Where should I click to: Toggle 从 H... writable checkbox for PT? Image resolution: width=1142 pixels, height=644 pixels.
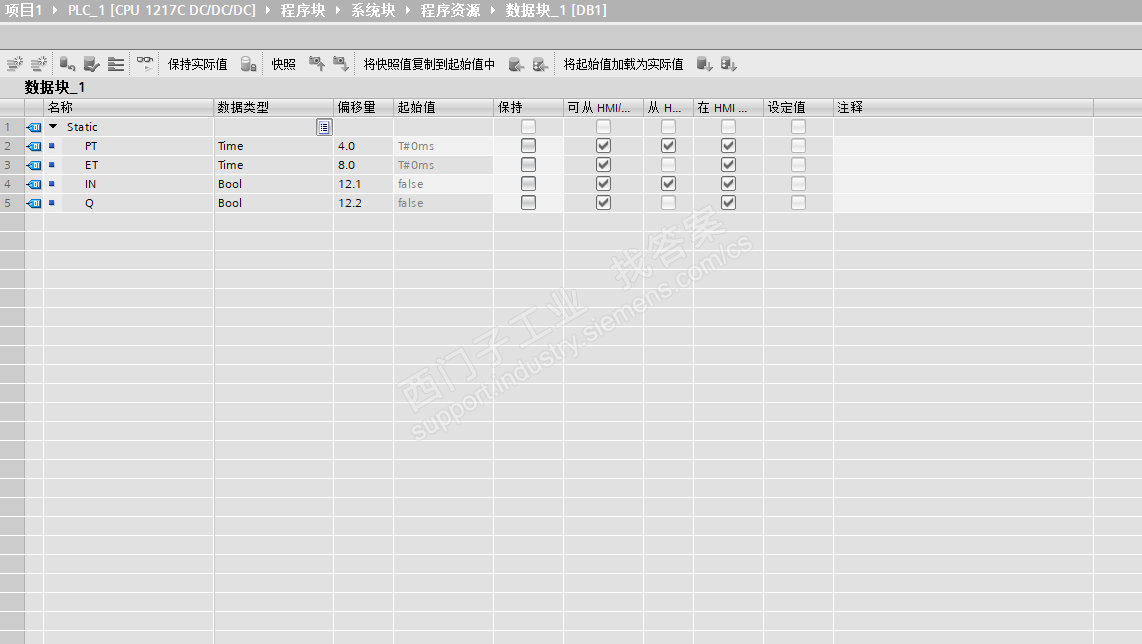[x=668, y=146]
